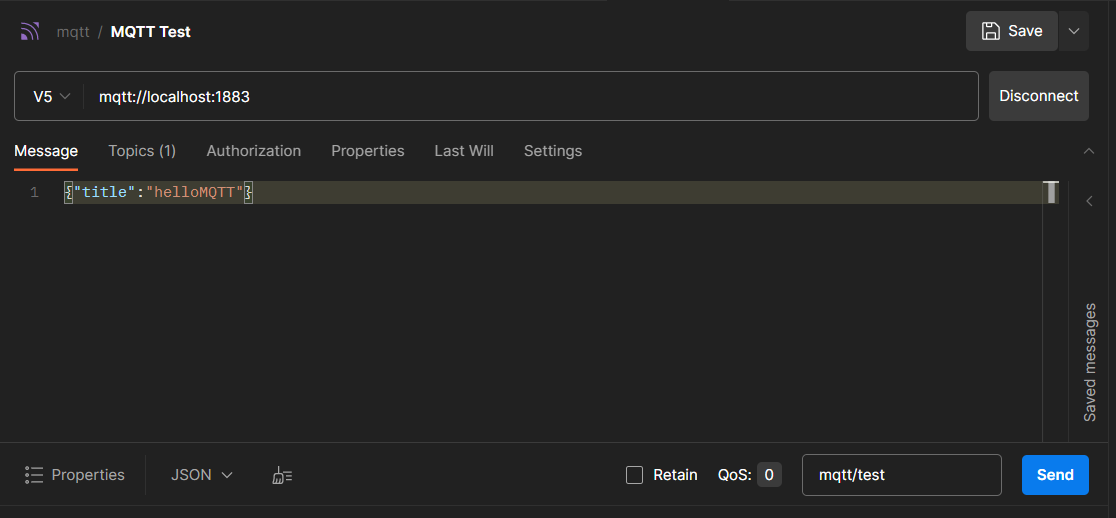
Task: Select the Last Will tab
Action: 464,151
